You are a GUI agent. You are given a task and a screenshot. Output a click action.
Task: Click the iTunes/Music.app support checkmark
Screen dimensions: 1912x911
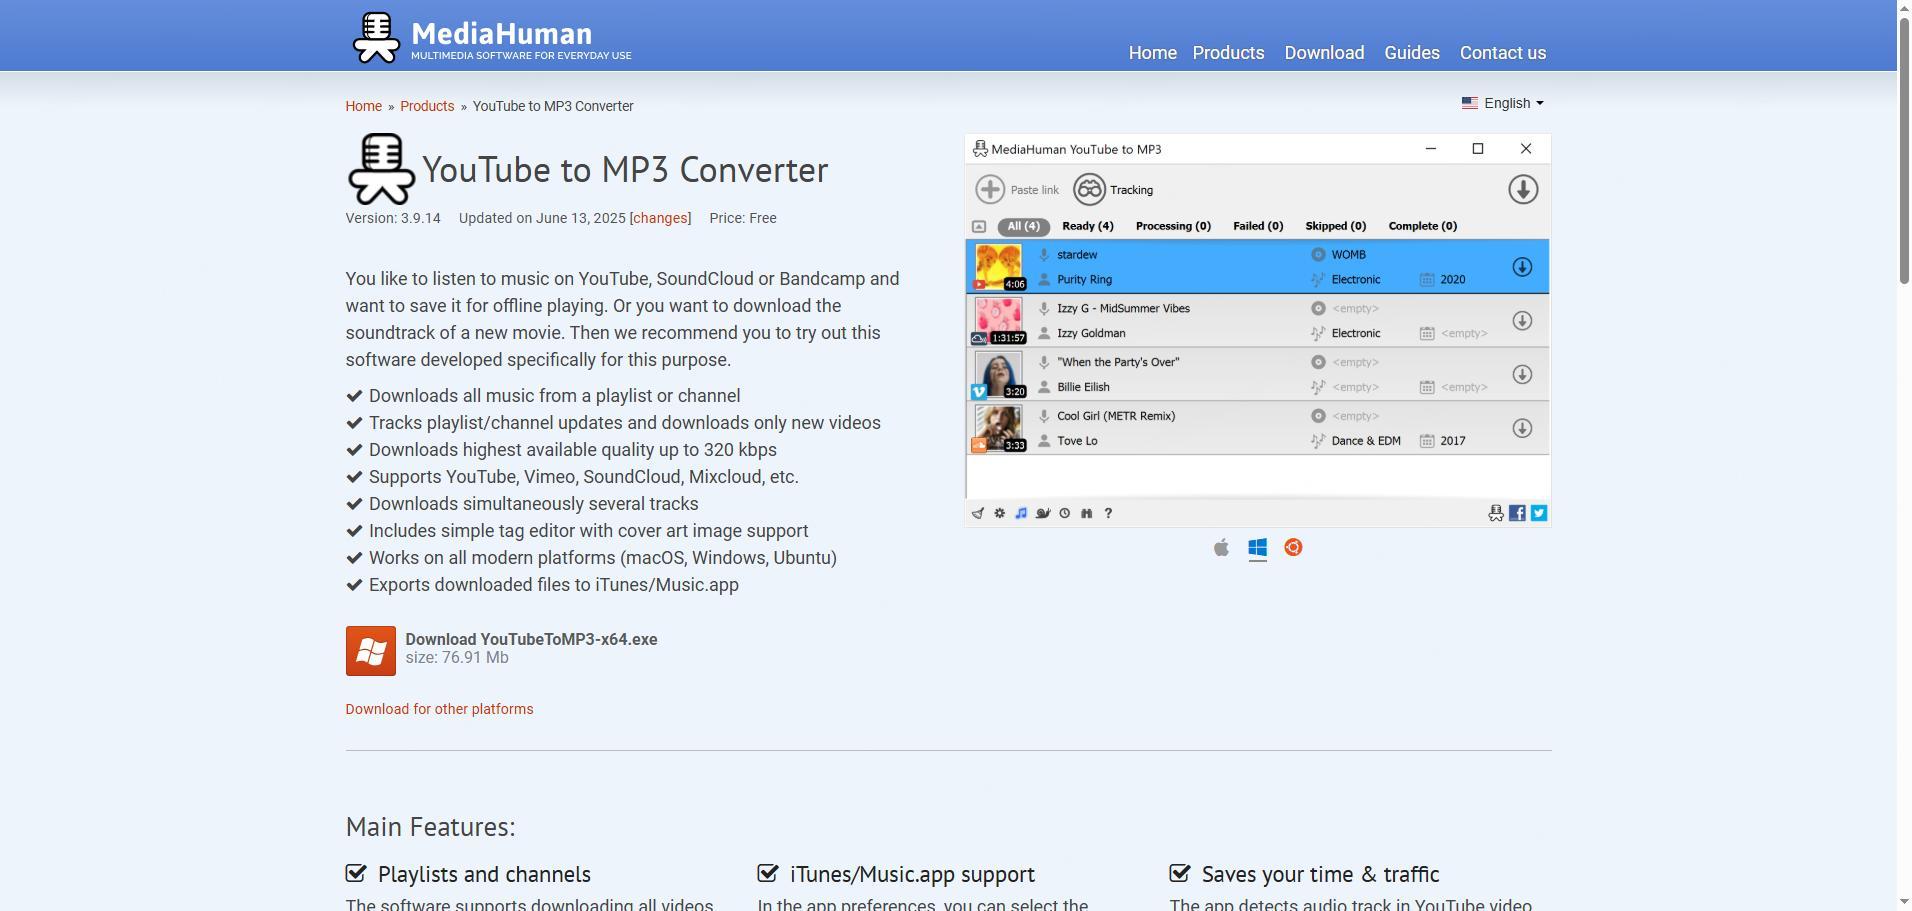tap(768, 874)
